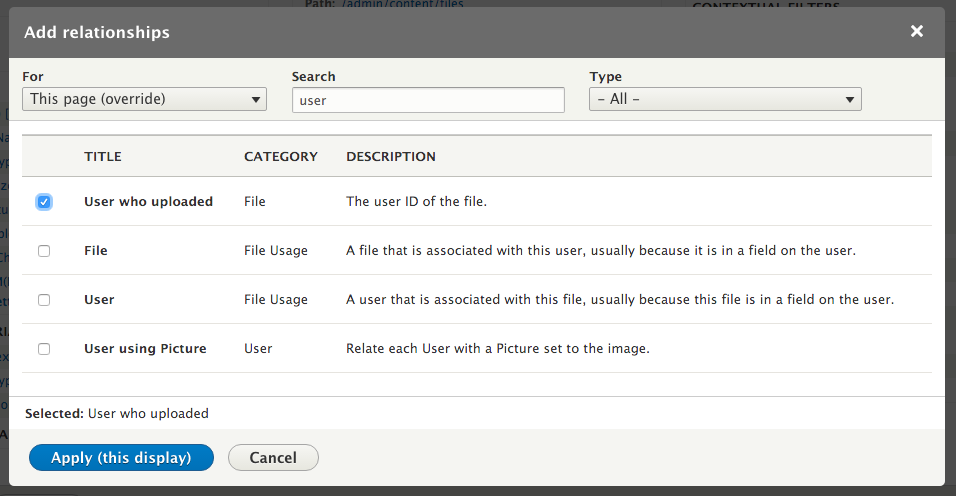Open the Type filter dropdown
956x496 pixels.
pyautogui.click(x=725, y=99)
